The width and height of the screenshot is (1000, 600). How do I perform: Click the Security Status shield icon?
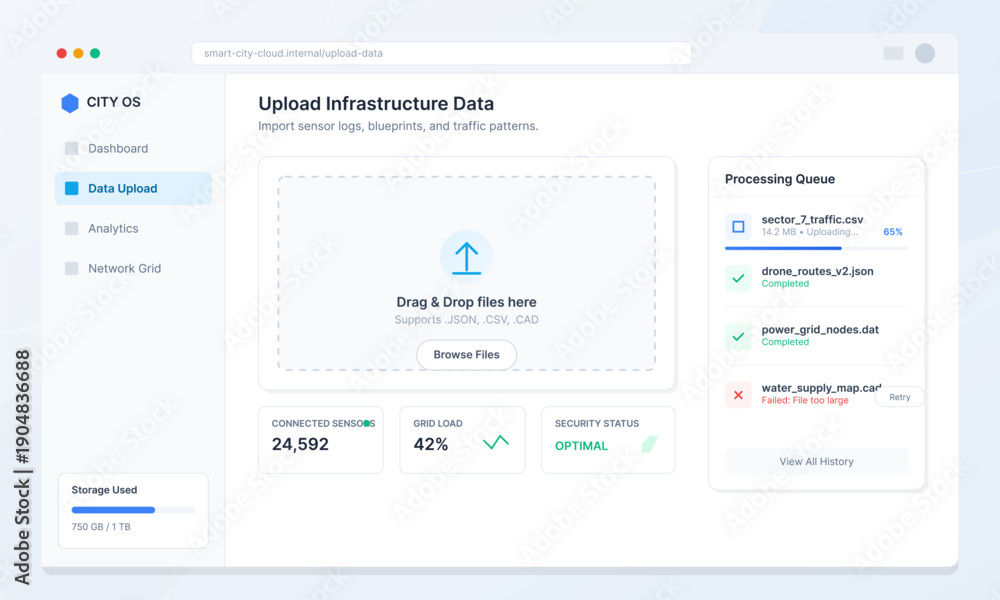click(649, 444)
